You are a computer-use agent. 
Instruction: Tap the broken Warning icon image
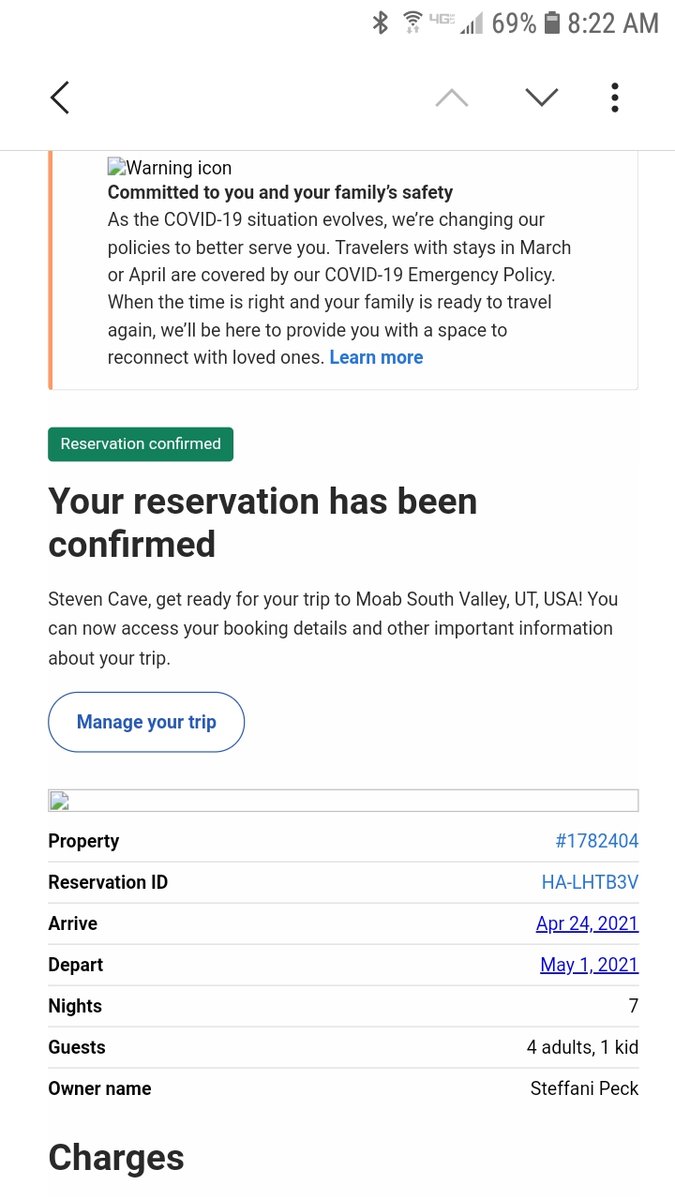click(x=116, y=168)
